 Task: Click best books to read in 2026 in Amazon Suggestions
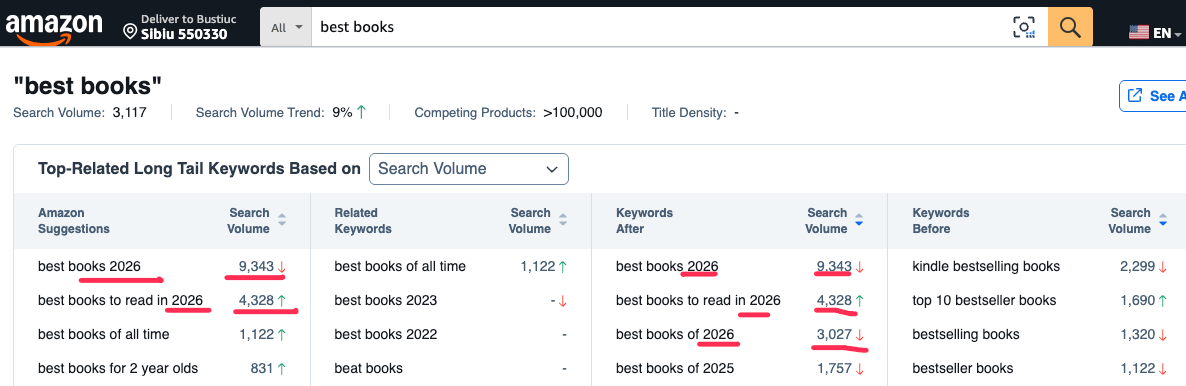coord(120,300)
